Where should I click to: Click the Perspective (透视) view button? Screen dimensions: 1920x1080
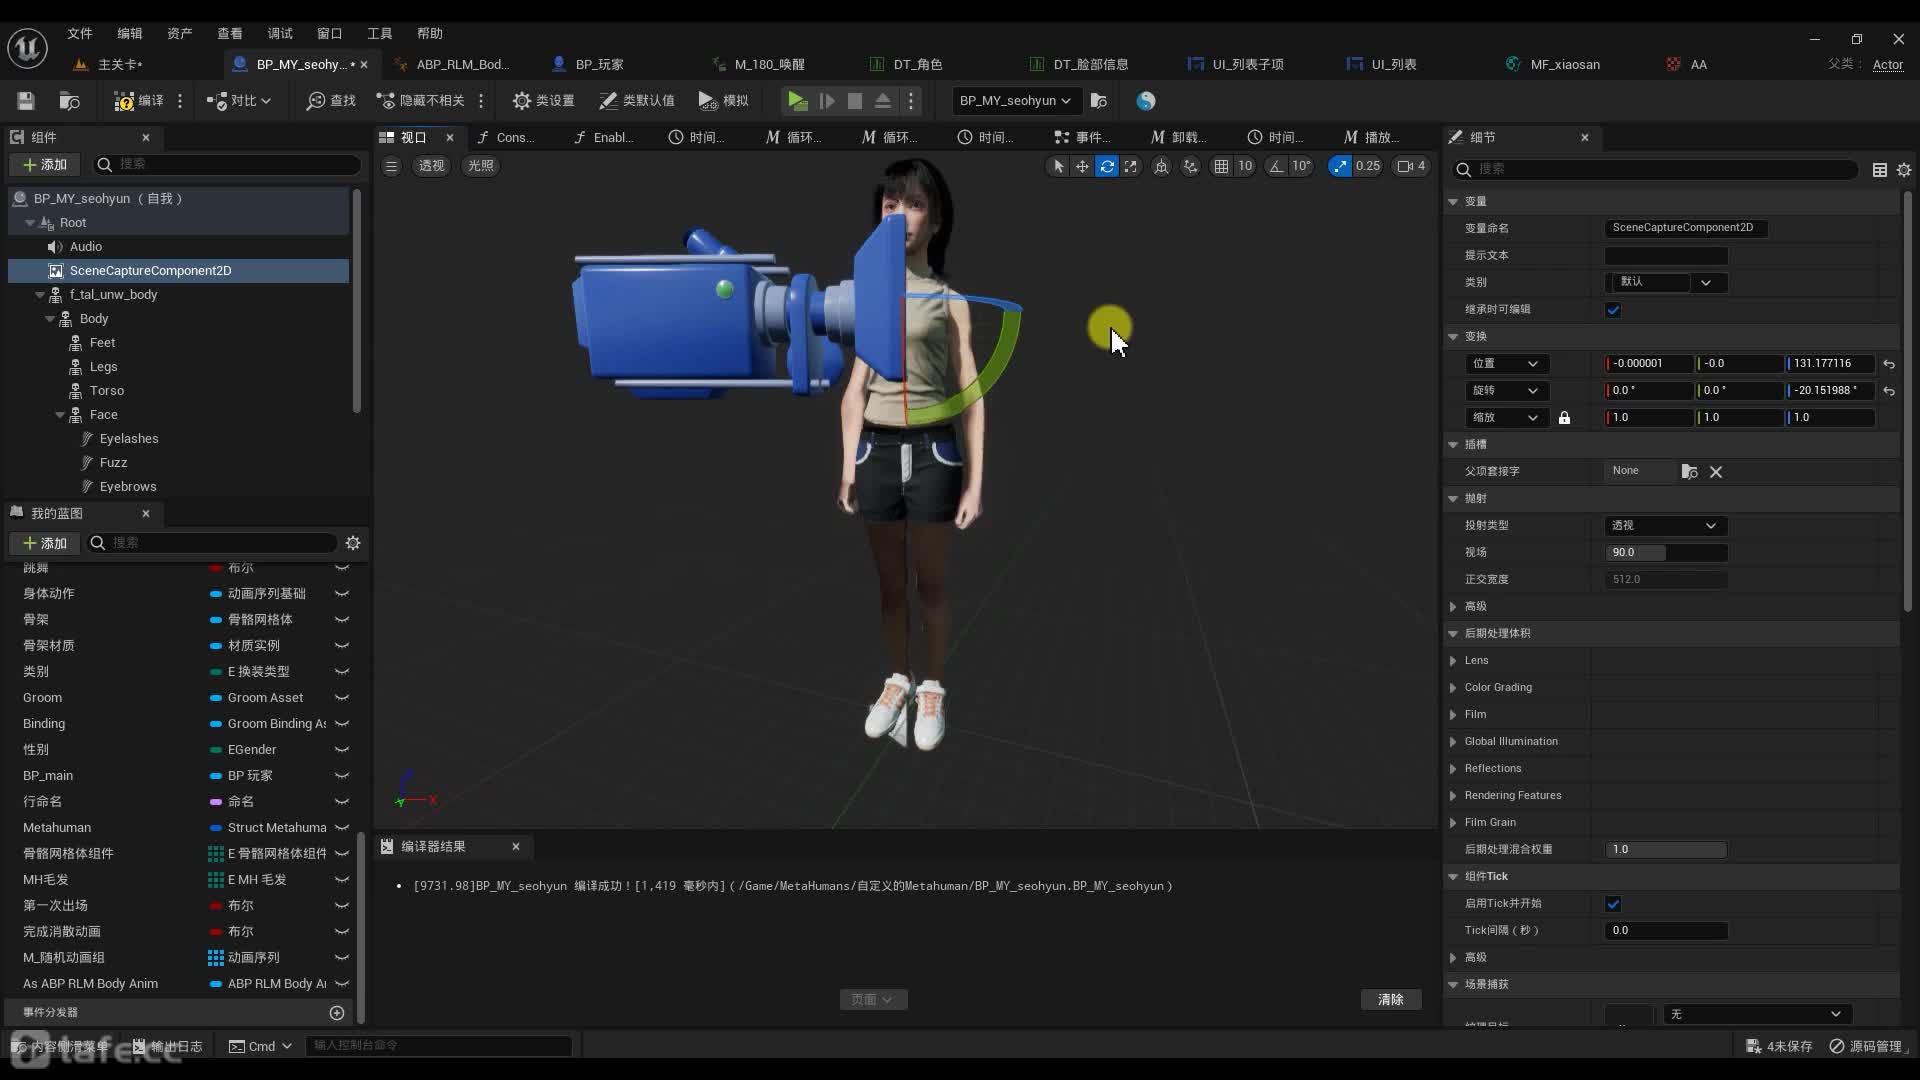[431, 166]
